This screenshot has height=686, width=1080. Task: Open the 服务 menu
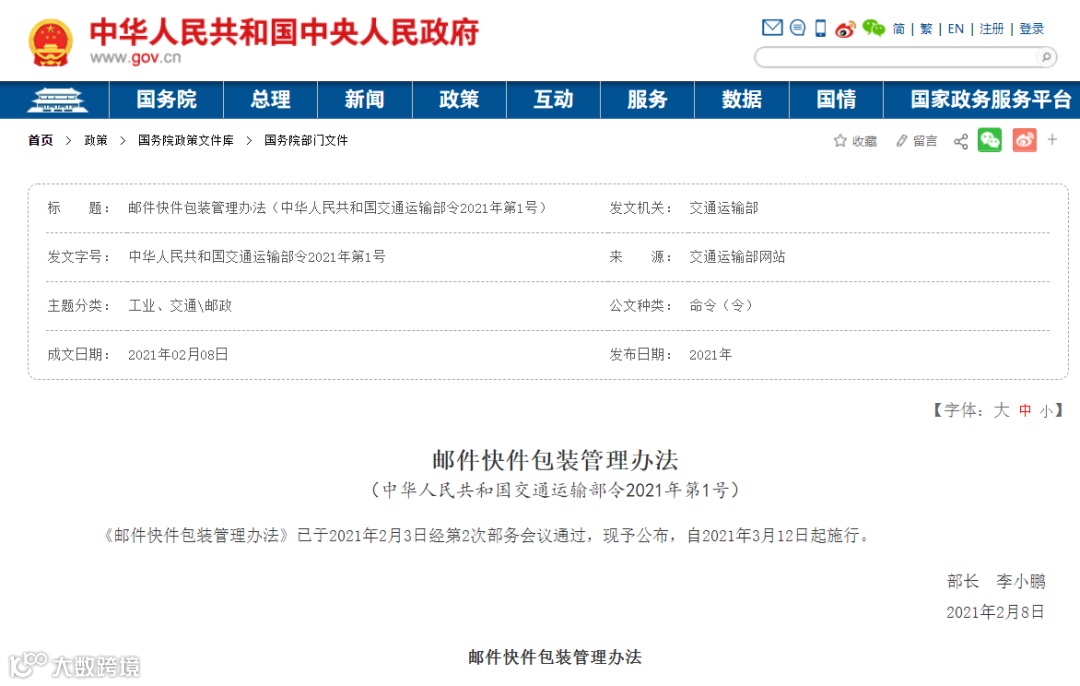coord(647,100)
